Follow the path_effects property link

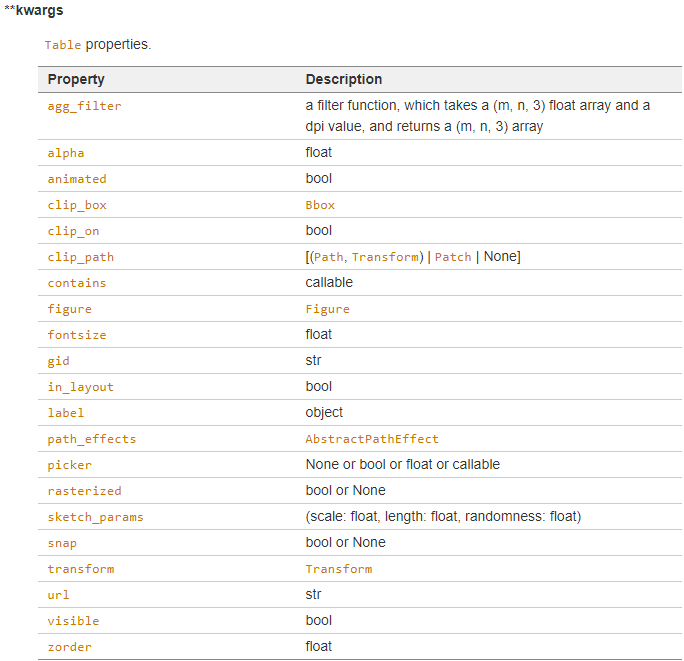tap(92, 439)
